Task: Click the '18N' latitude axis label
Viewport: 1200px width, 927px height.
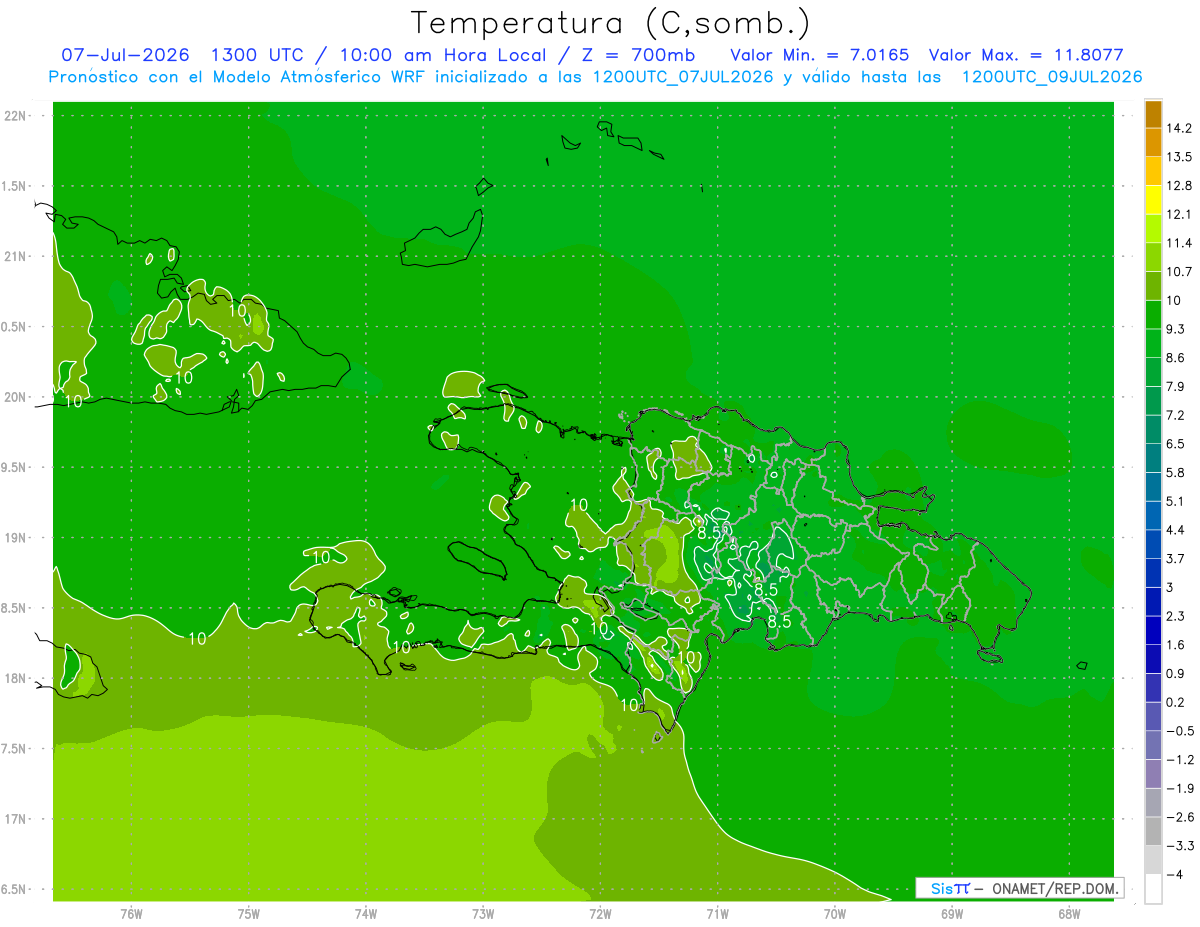Action: point(15,679)
